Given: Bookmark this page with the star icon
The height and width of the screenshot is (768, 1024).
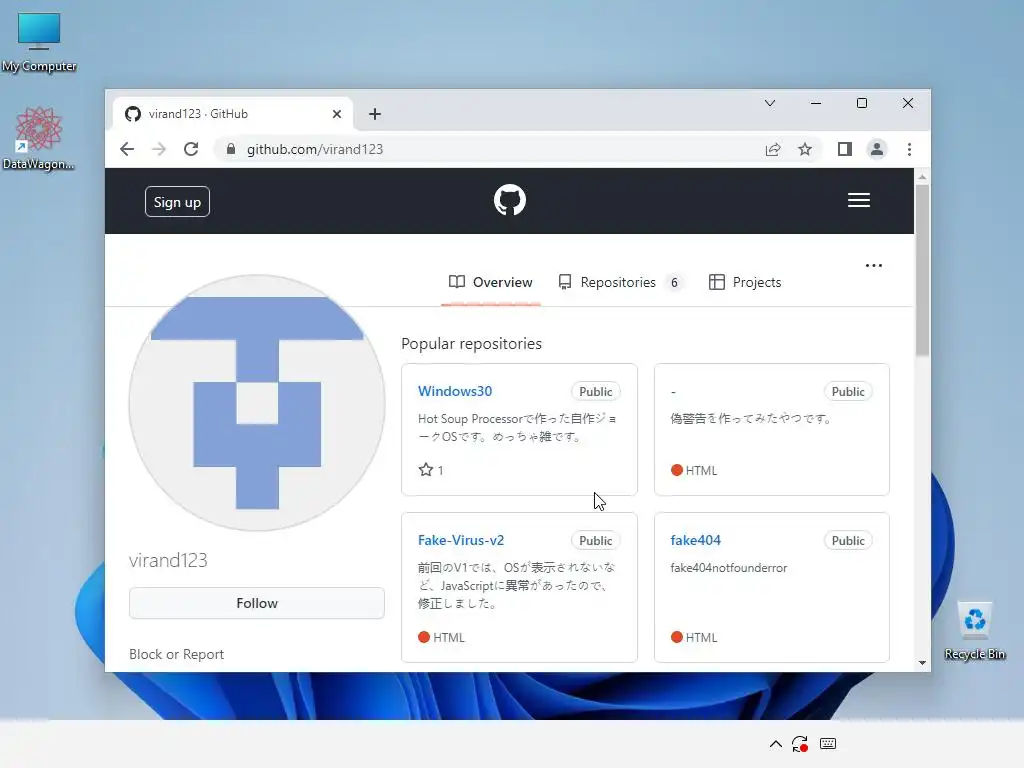Looking at the screenshot, I should point(805,150).
